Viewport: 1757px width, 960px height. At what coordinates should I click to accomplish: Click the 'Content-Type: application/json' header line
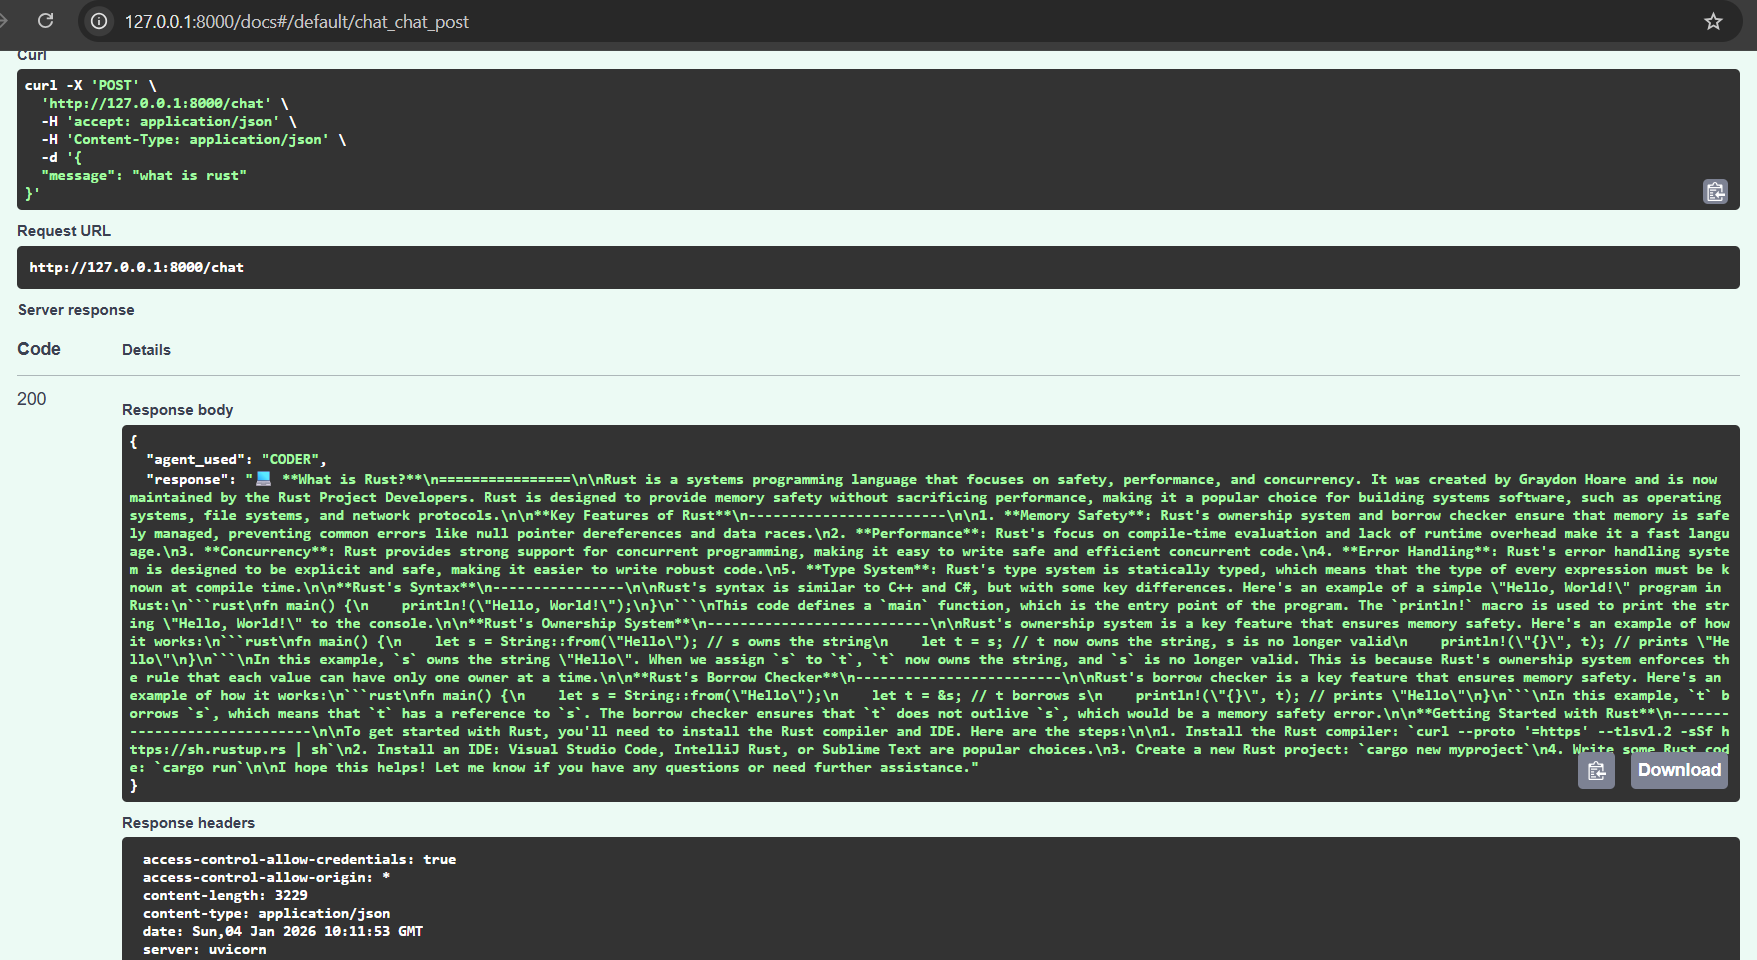pyautogui.click(x=194, y=139)
